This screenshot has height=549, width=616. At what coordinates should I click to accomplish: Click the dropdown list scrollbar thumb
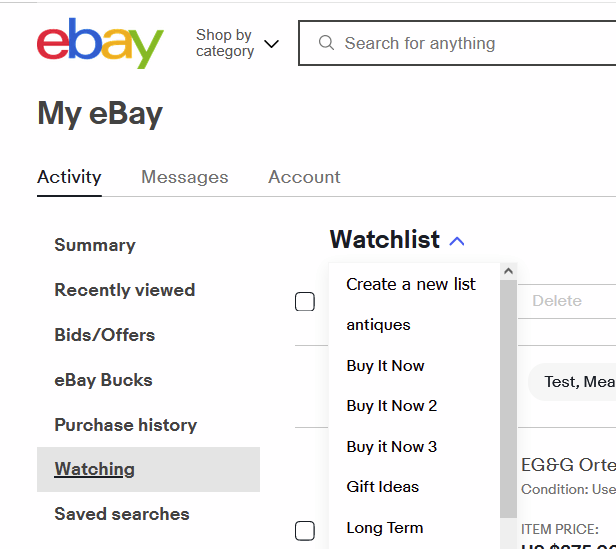pyautogui.click(x=508, y=399)
